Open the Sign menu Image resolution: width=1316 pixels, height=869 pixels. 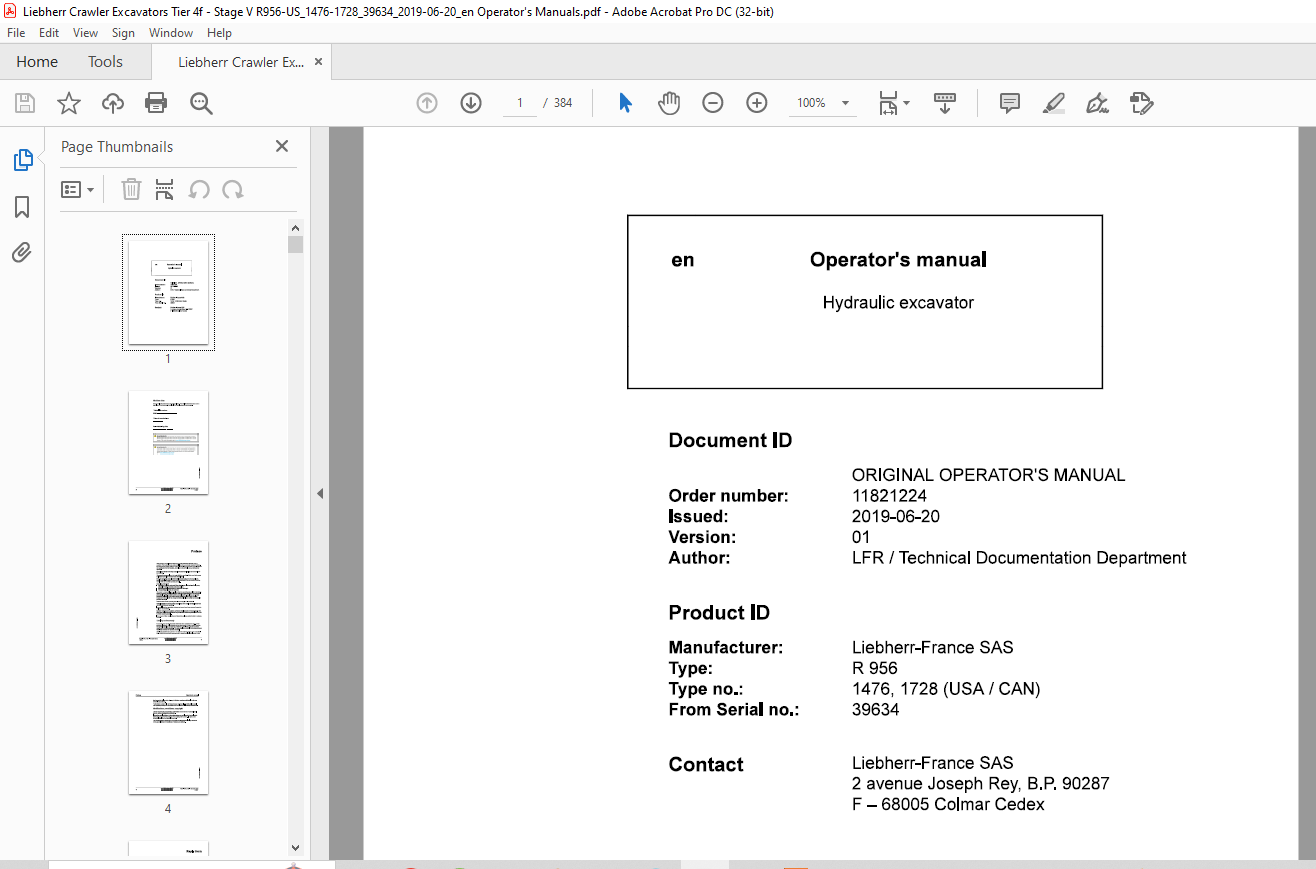coord(123,33)
